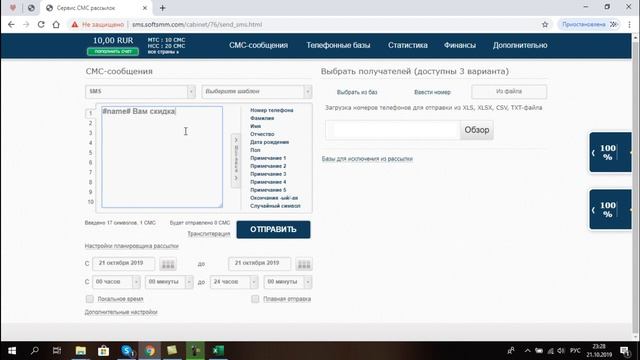
Task: Open the end 00 минуты dropdown
Action: coord(288,282)
